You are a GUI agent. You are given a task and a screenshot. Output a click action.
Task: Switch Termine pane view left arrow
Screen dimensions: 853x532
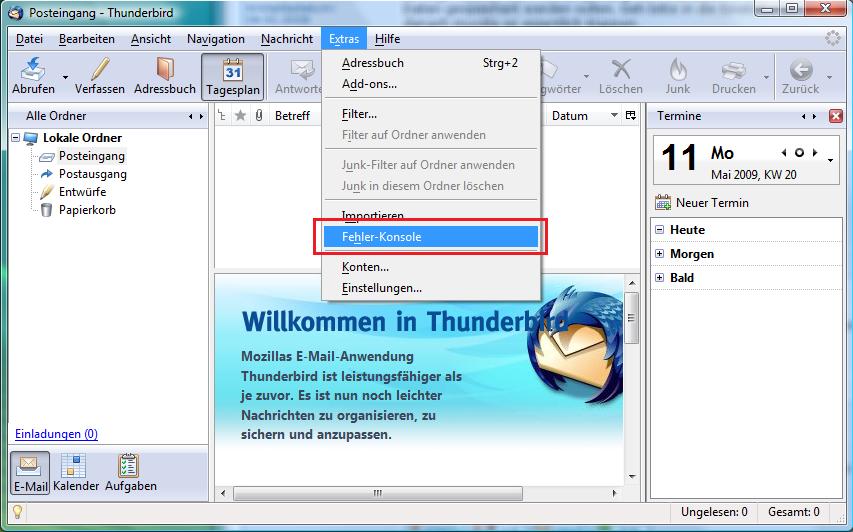[803, 116]
